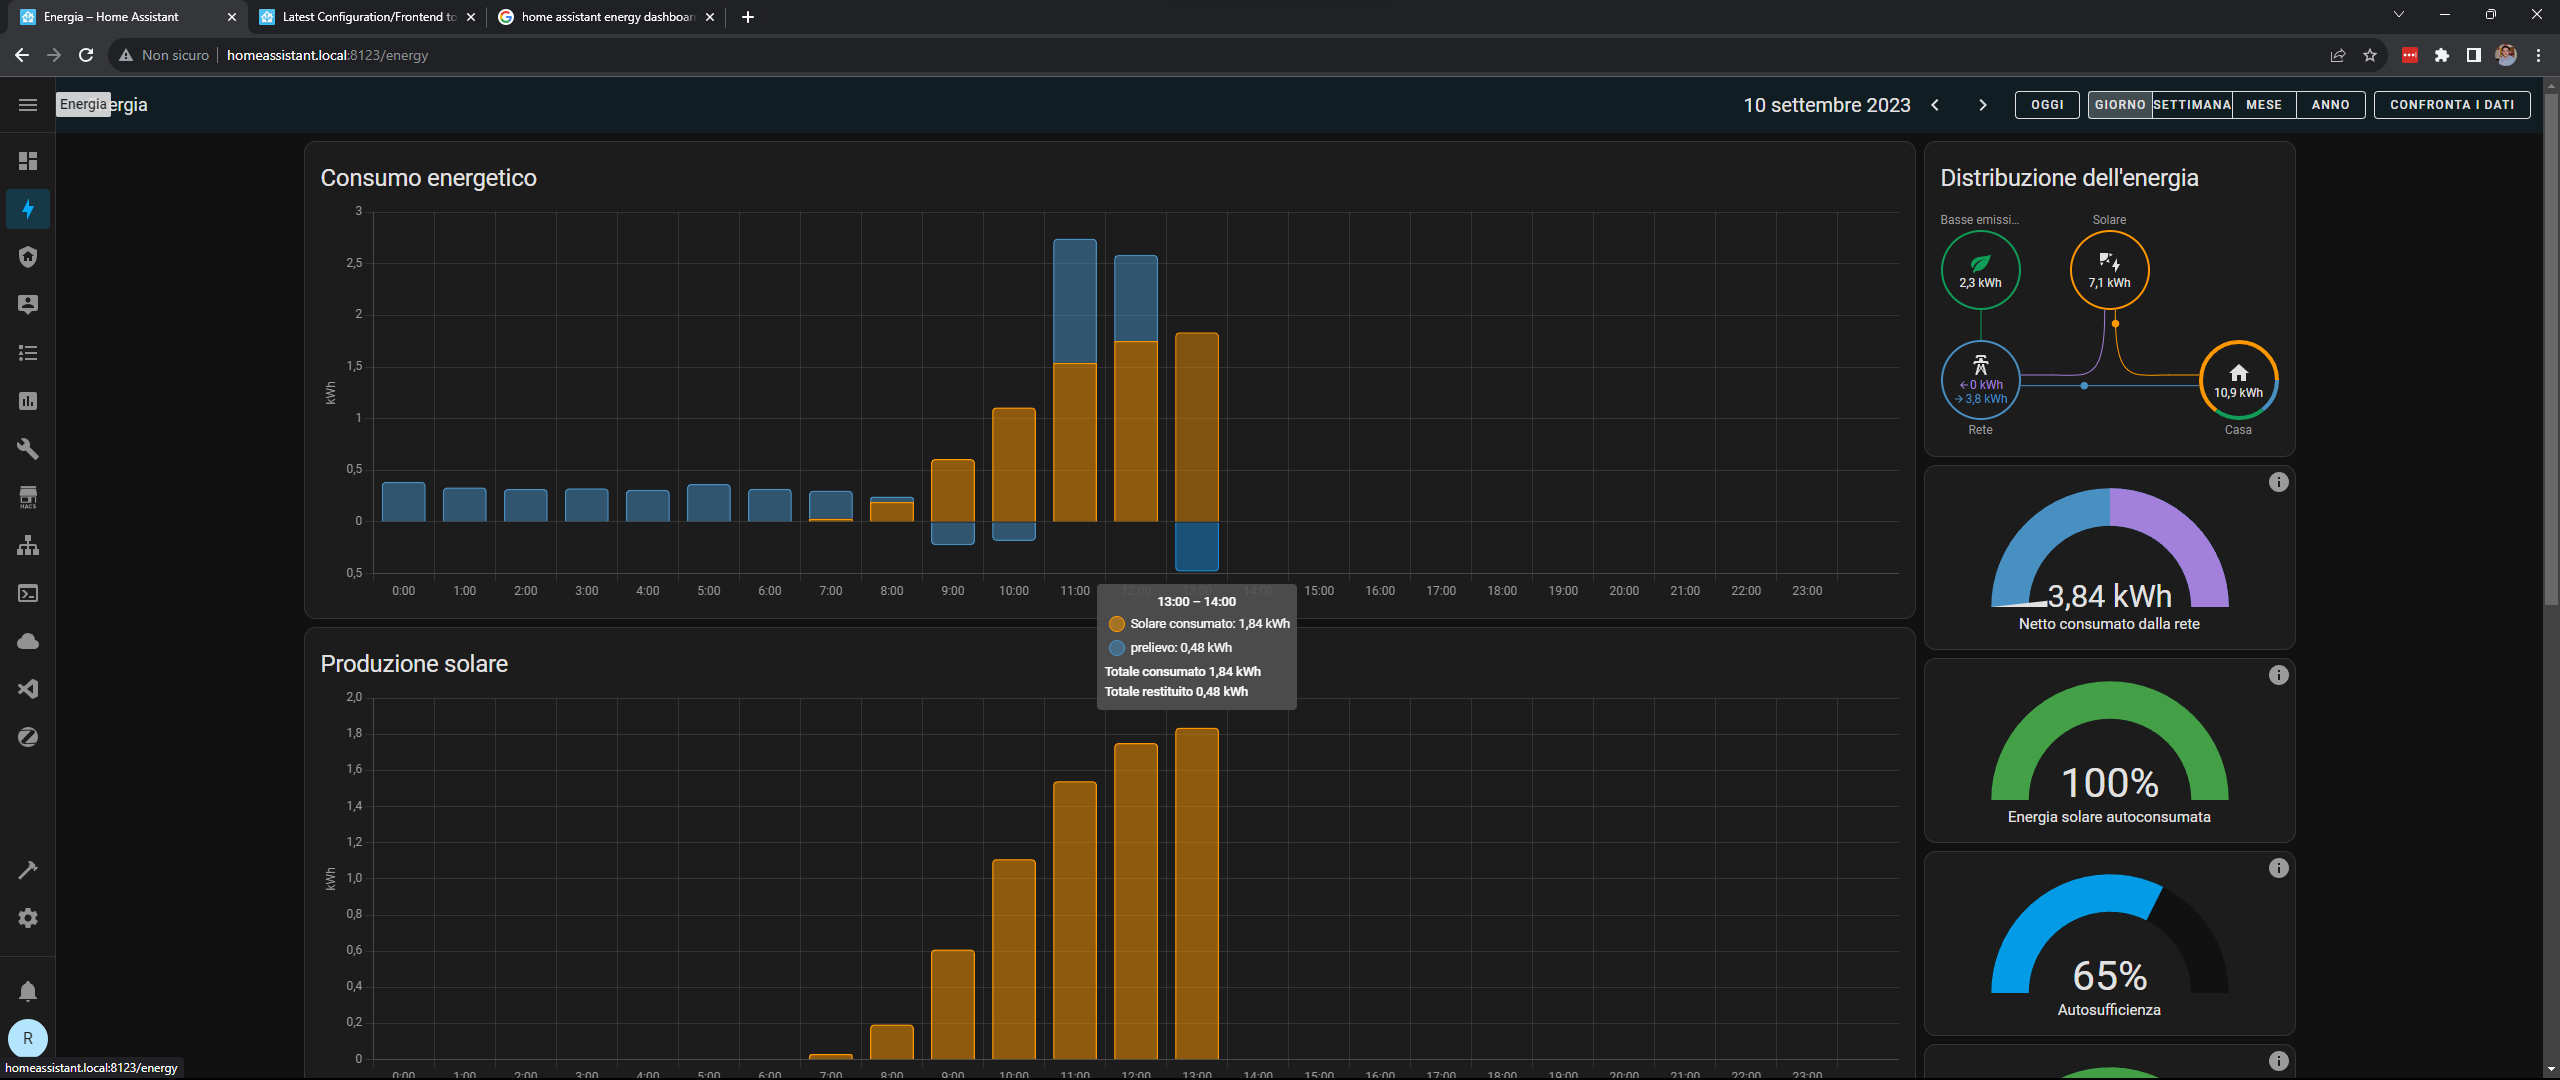Click the info icon on Netto consumato card

tap(2279, 482)
